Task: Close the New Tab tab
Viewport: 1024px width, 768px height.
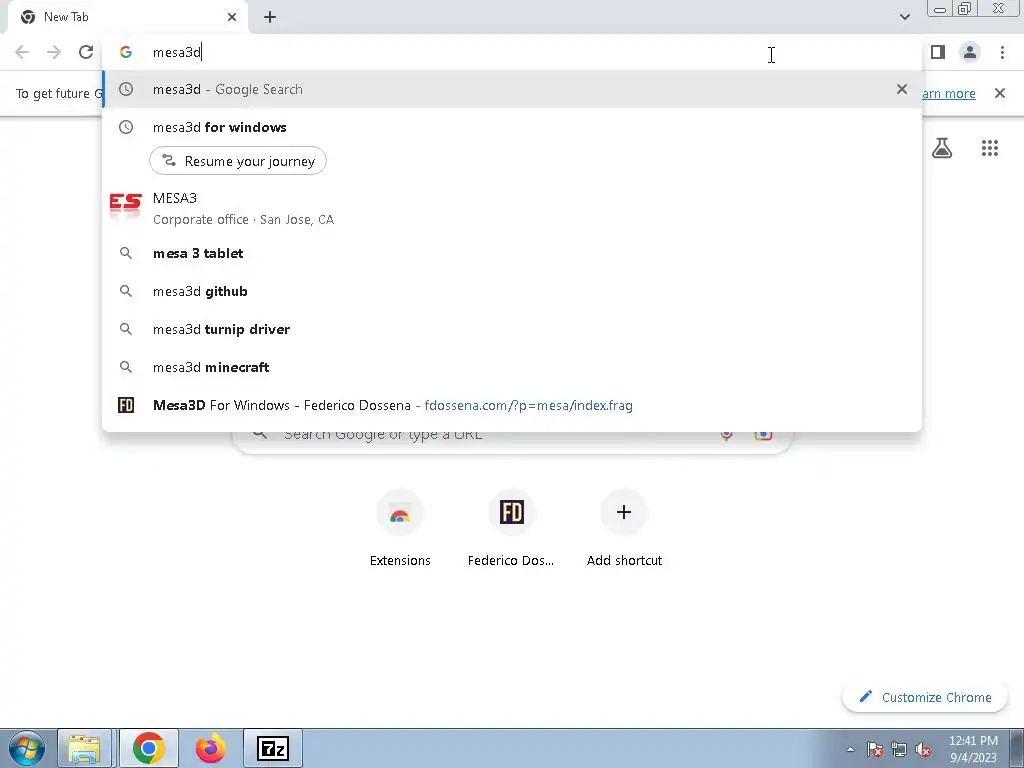Action: coord(232,17)
